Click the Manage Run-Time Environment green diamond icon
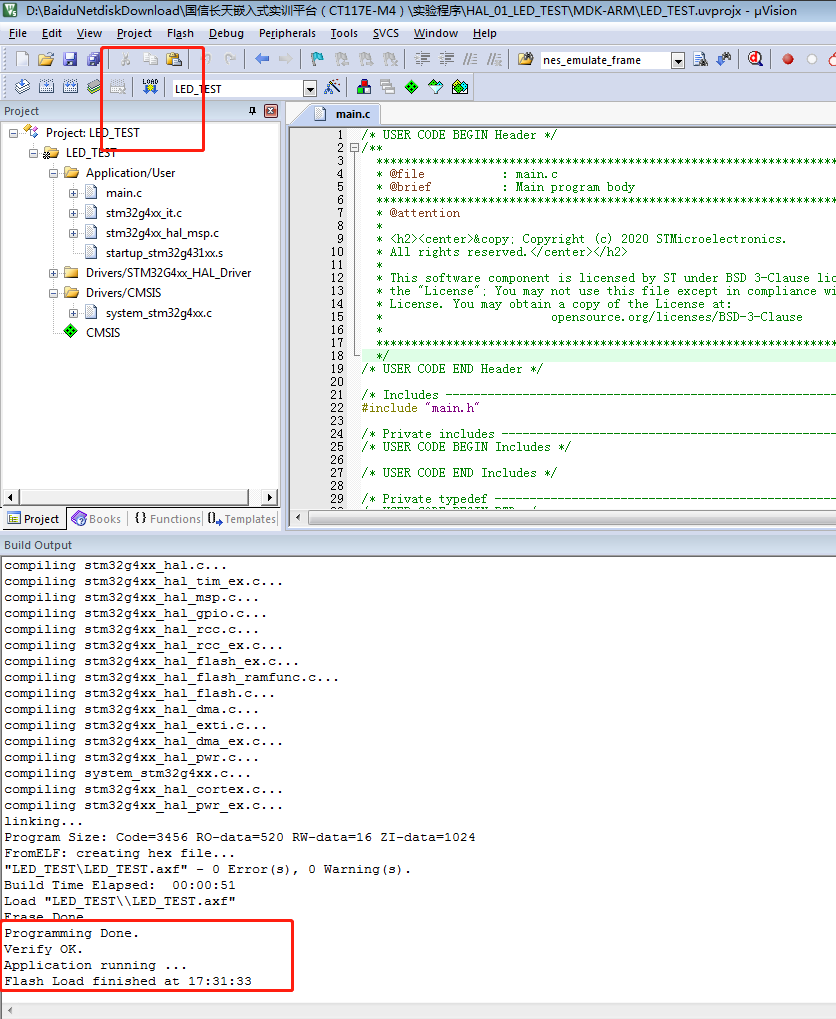The height and width of the screenshot is (1019, 836). [x=411, y=88]
